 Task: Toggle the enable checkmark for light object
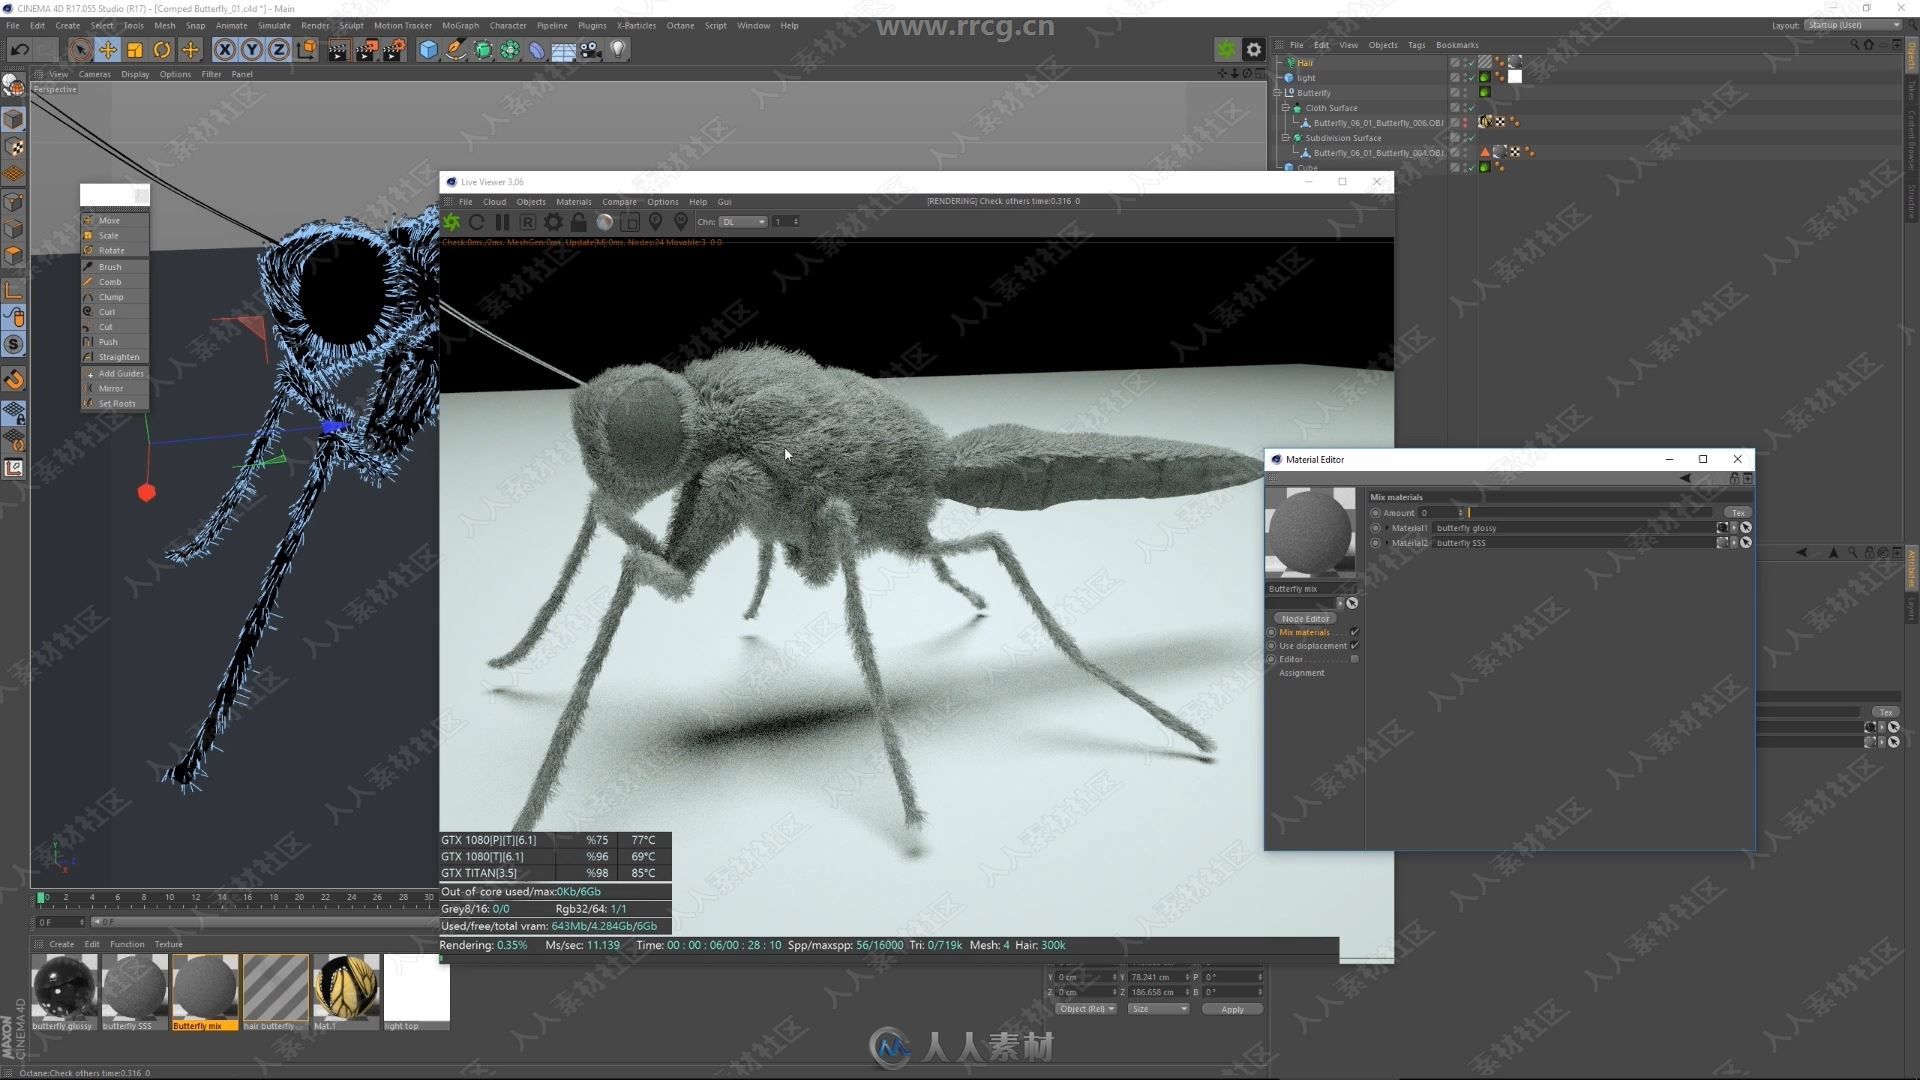(1471, 78)
